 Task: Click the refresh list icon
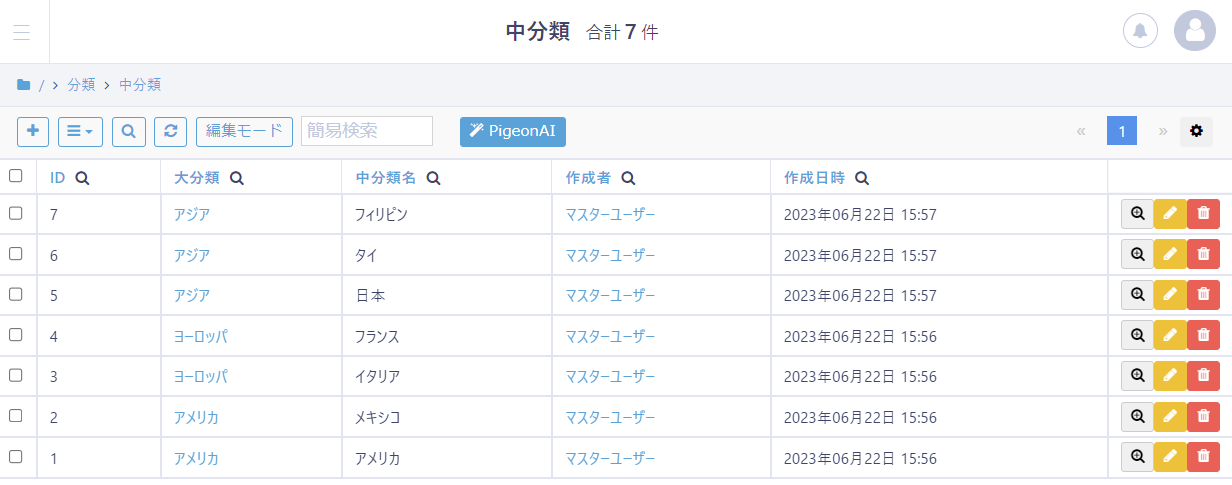170,131
